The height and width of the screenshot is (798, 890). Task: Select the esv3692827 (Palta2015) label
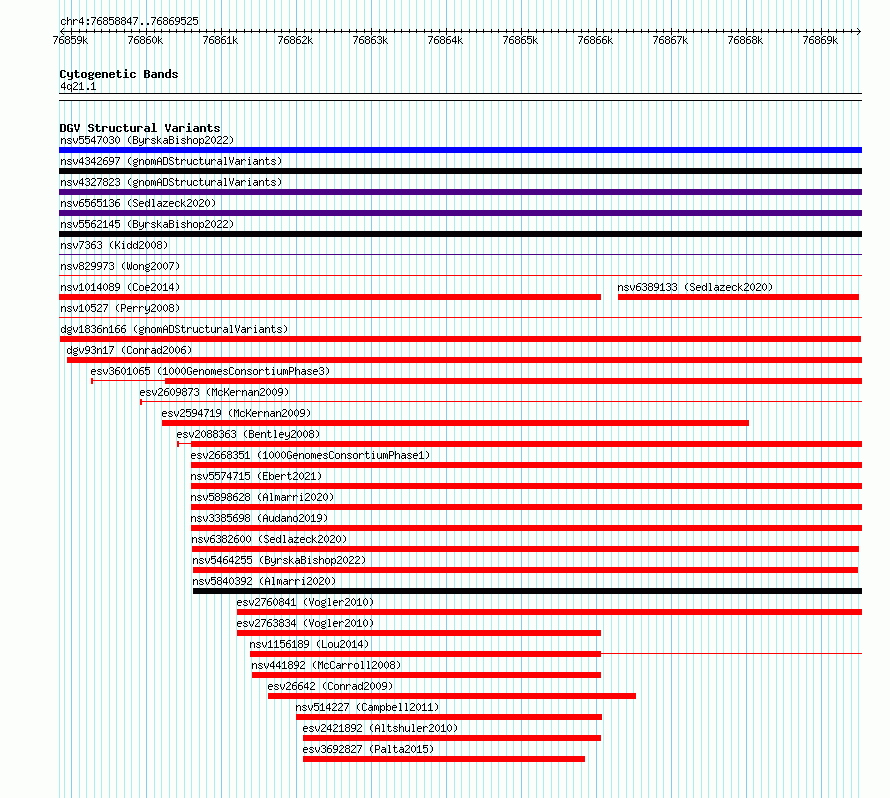[368, 749]
